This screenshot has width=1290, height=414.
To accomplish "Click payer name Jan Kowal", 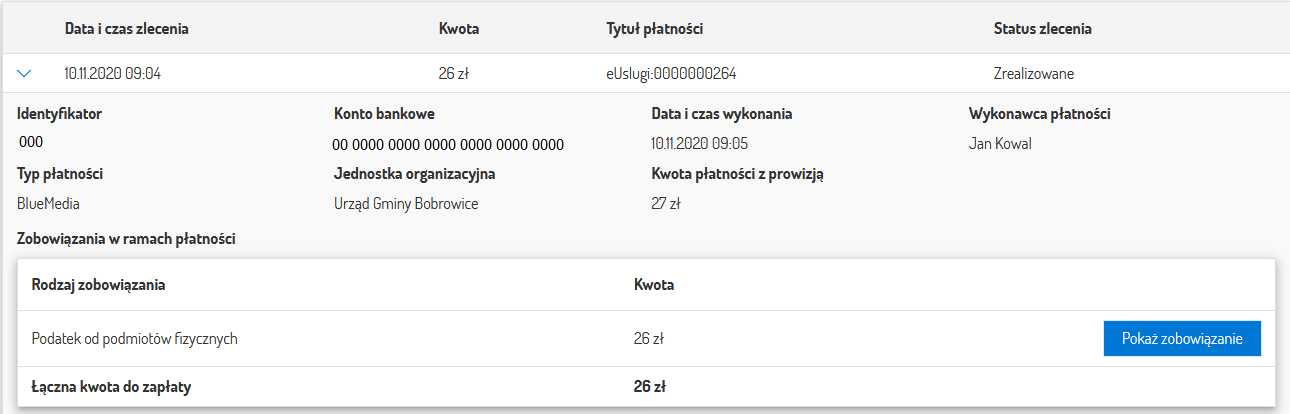I will (1000, 143).
